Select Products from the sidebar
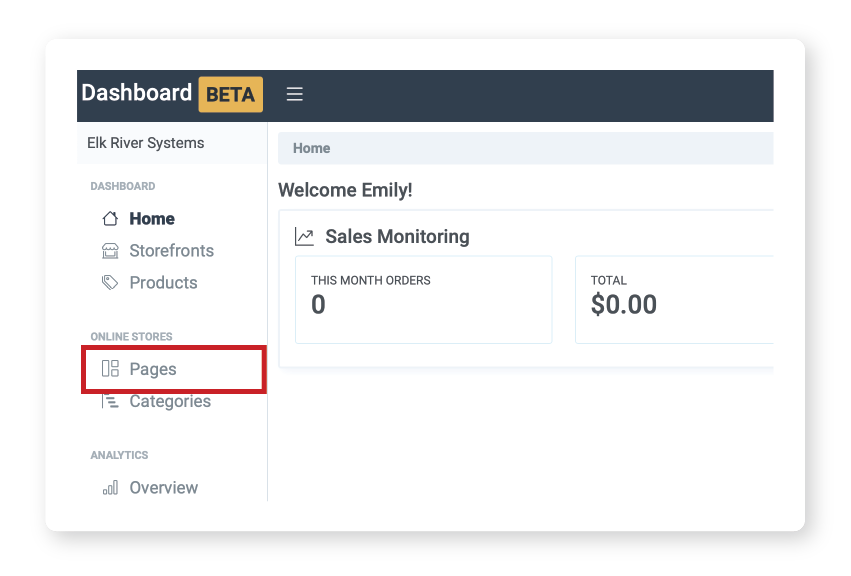Image resolution: width=851 pixels, height=576 pixels. pyautogui.click(x=163, y=283)
